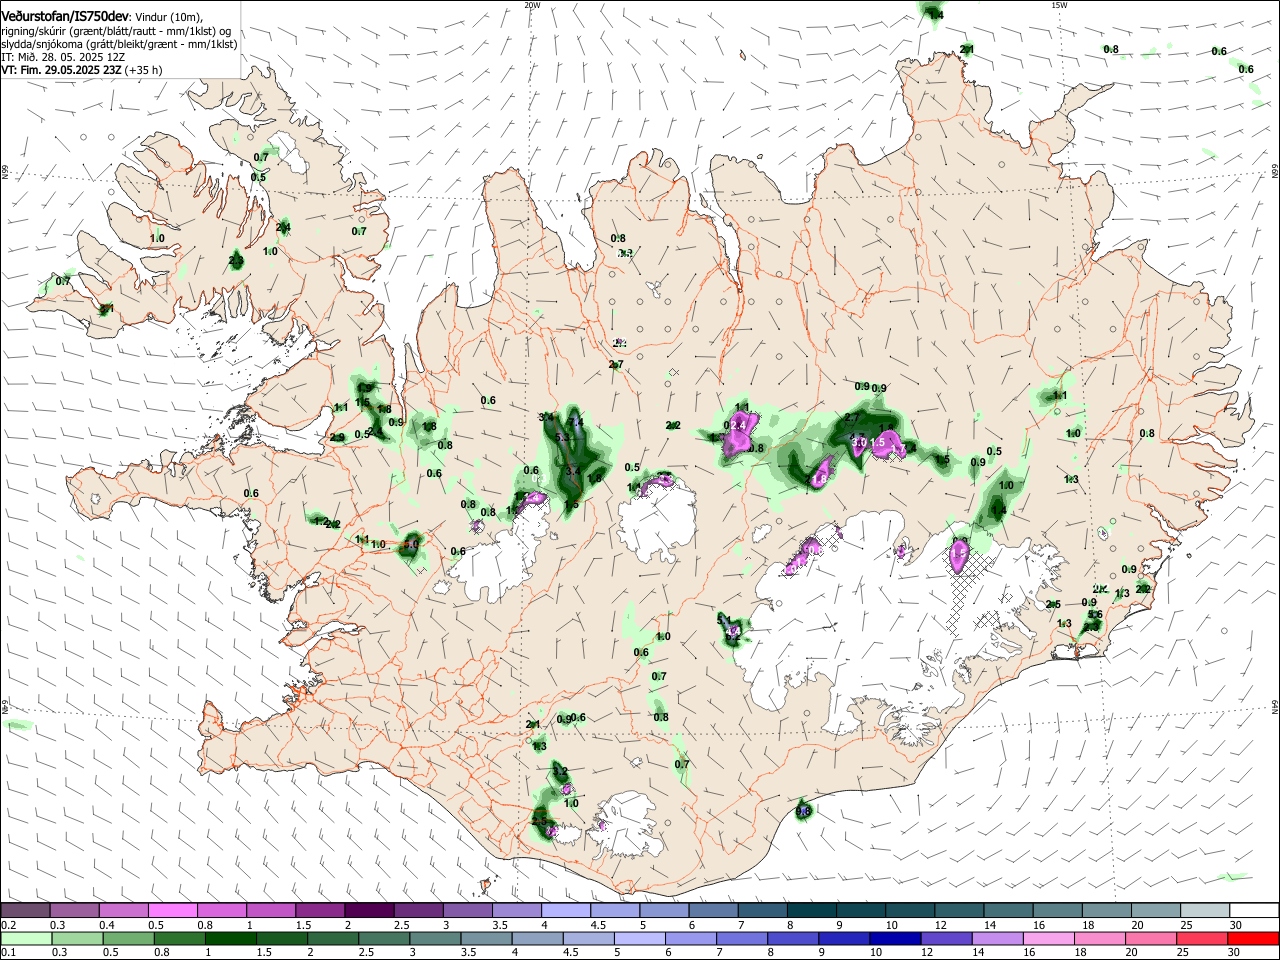
Task: Click the 15W longitude label at top
Action: (1059, 5)
